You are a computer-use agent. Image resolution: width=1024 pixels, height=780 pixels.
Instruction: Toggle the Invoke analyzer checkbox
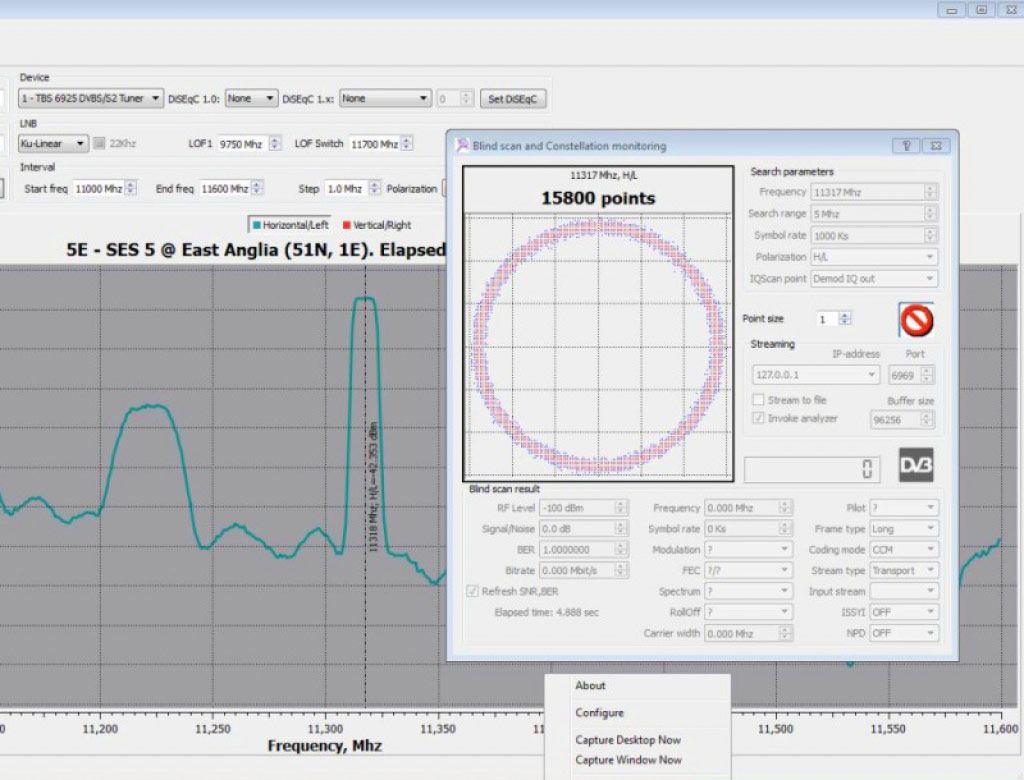[x=758, y=418]
